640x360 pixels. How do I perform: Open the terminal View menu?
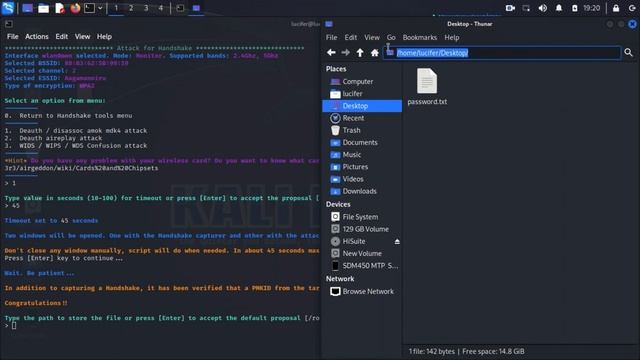click(x=82, y=37)
